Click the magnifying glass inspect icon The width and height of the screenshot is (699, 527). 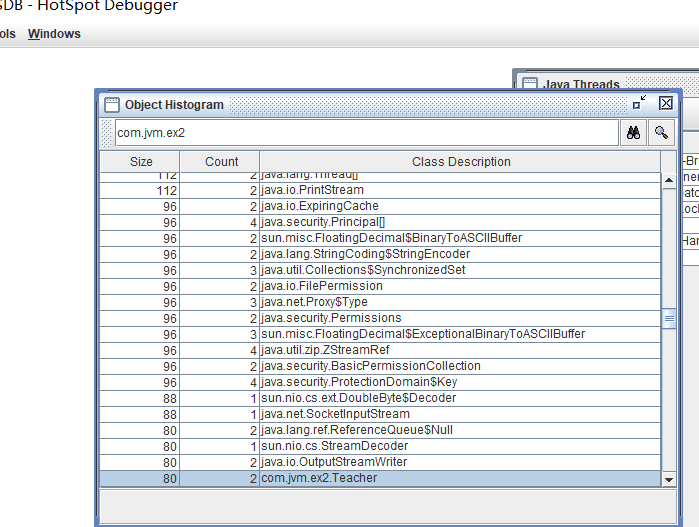661,133
